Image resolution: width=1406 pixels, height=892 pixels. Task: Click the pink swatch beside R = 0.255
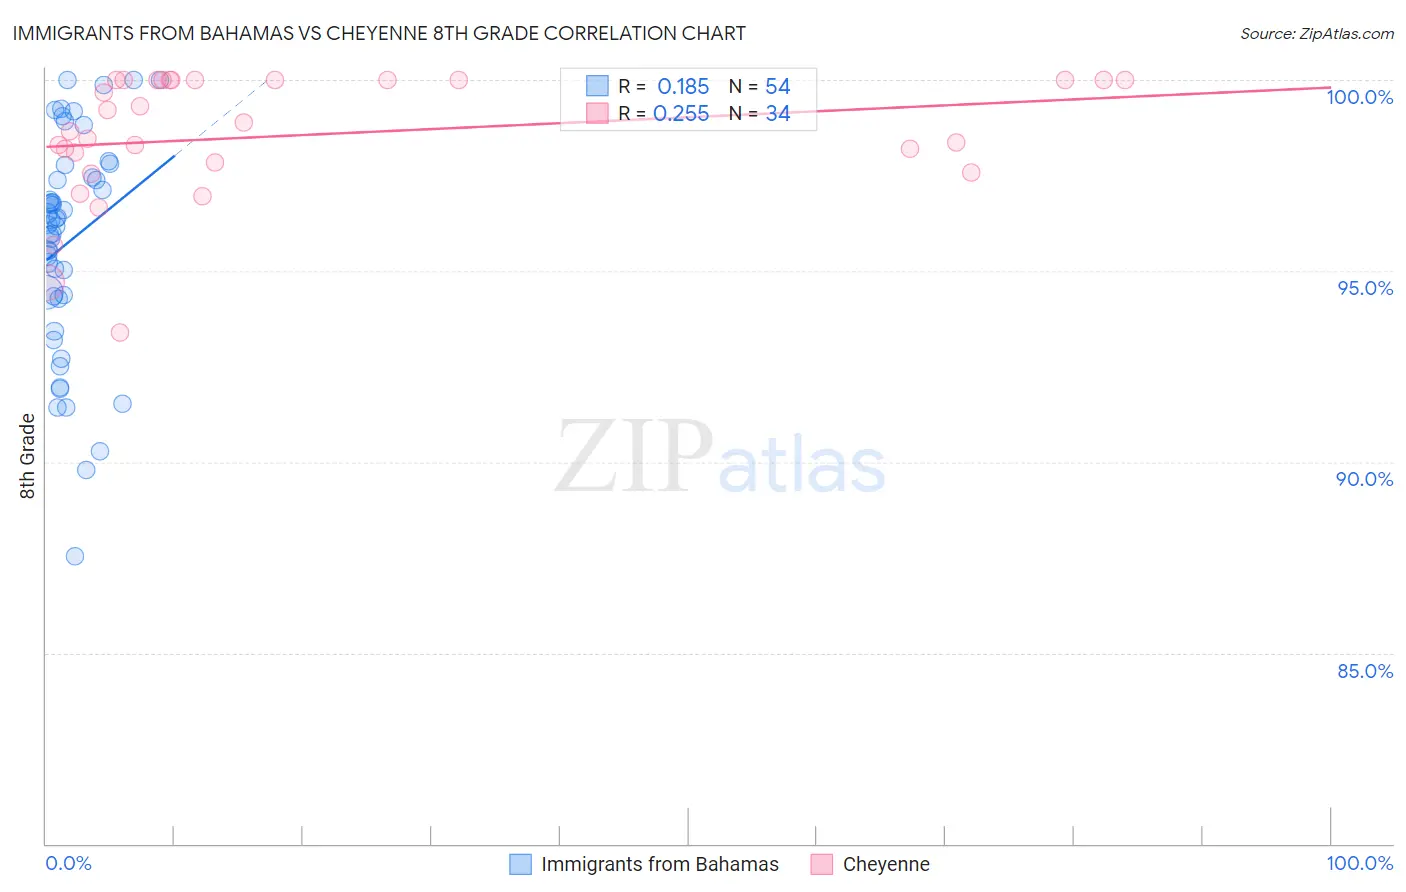[x=597, y=113]
